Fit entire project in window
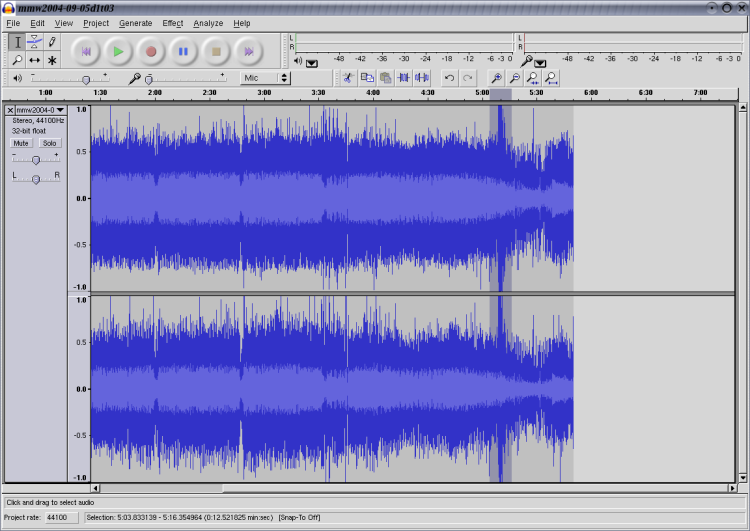Screen dimensions: 750x531 (551, 77)
